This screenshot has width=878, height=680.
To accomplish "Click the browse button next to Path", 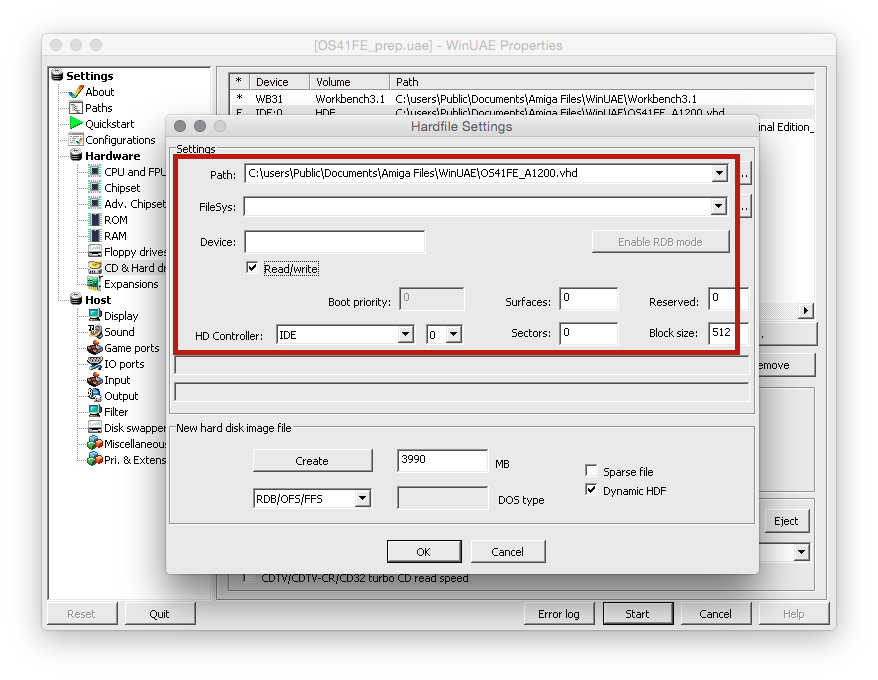I will click(744, 174).
